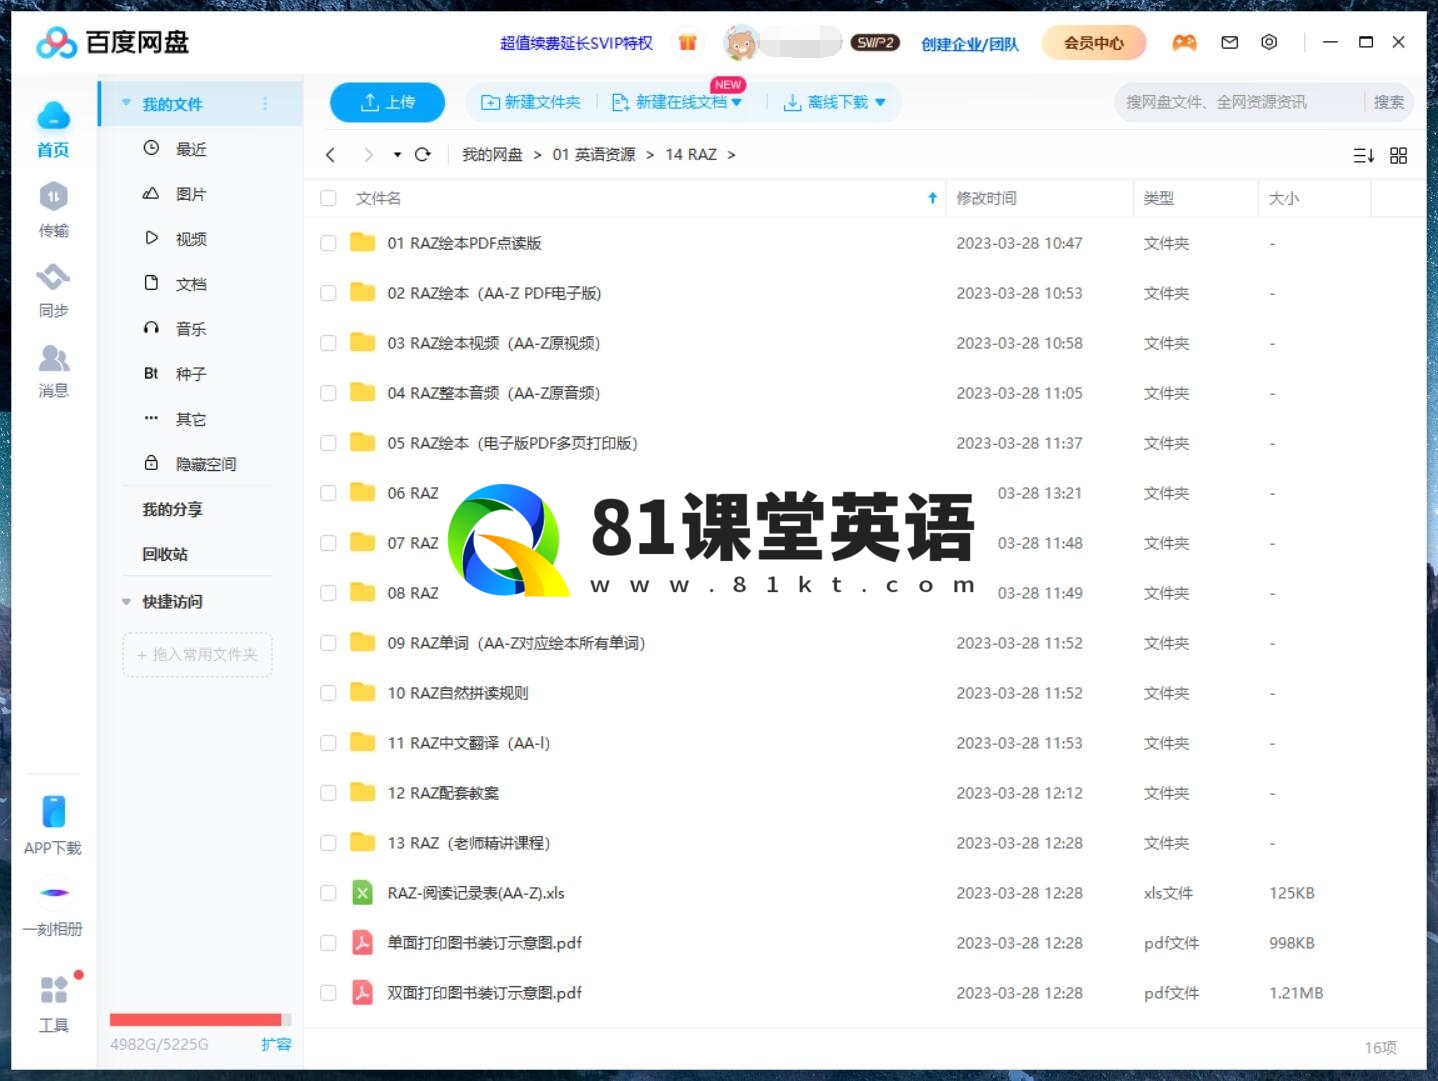Open the 消息 messages sidebar icon
Image resolution: width=1438 pixels, height=1081 pixels.
[x=53, y=370]
